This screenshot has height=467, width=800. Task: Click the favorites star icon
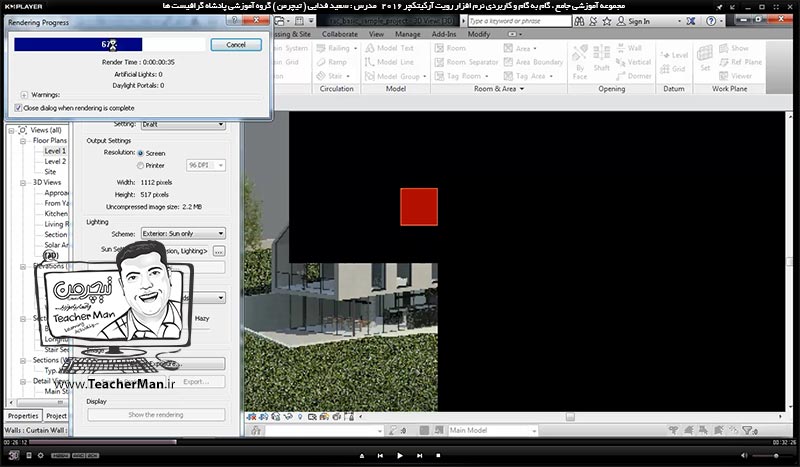pos(607,21)
